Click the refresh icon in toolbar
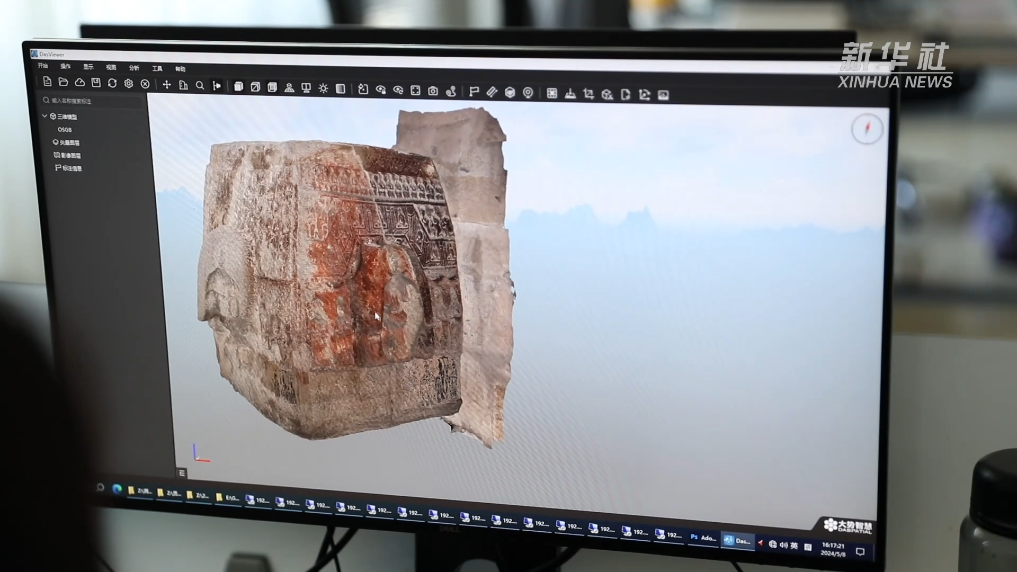The width and height of the screenshot is (1017, 572). click(112, 83)
